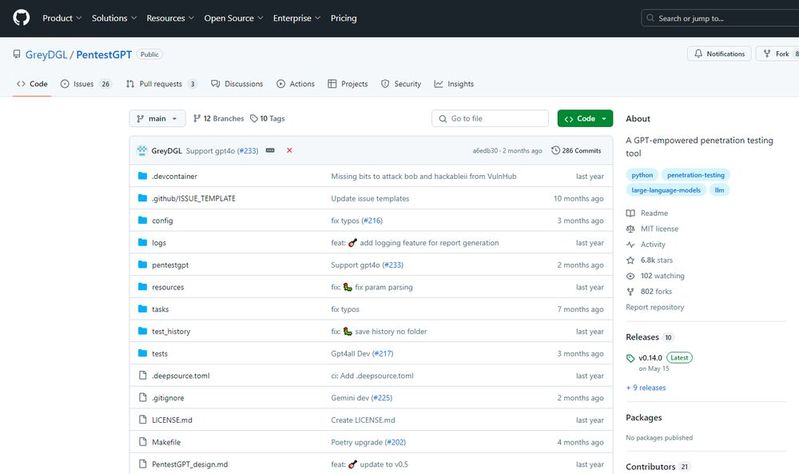The image size is (799, 474).
Task: Click the config folder icon
Action: click(143, 220)
